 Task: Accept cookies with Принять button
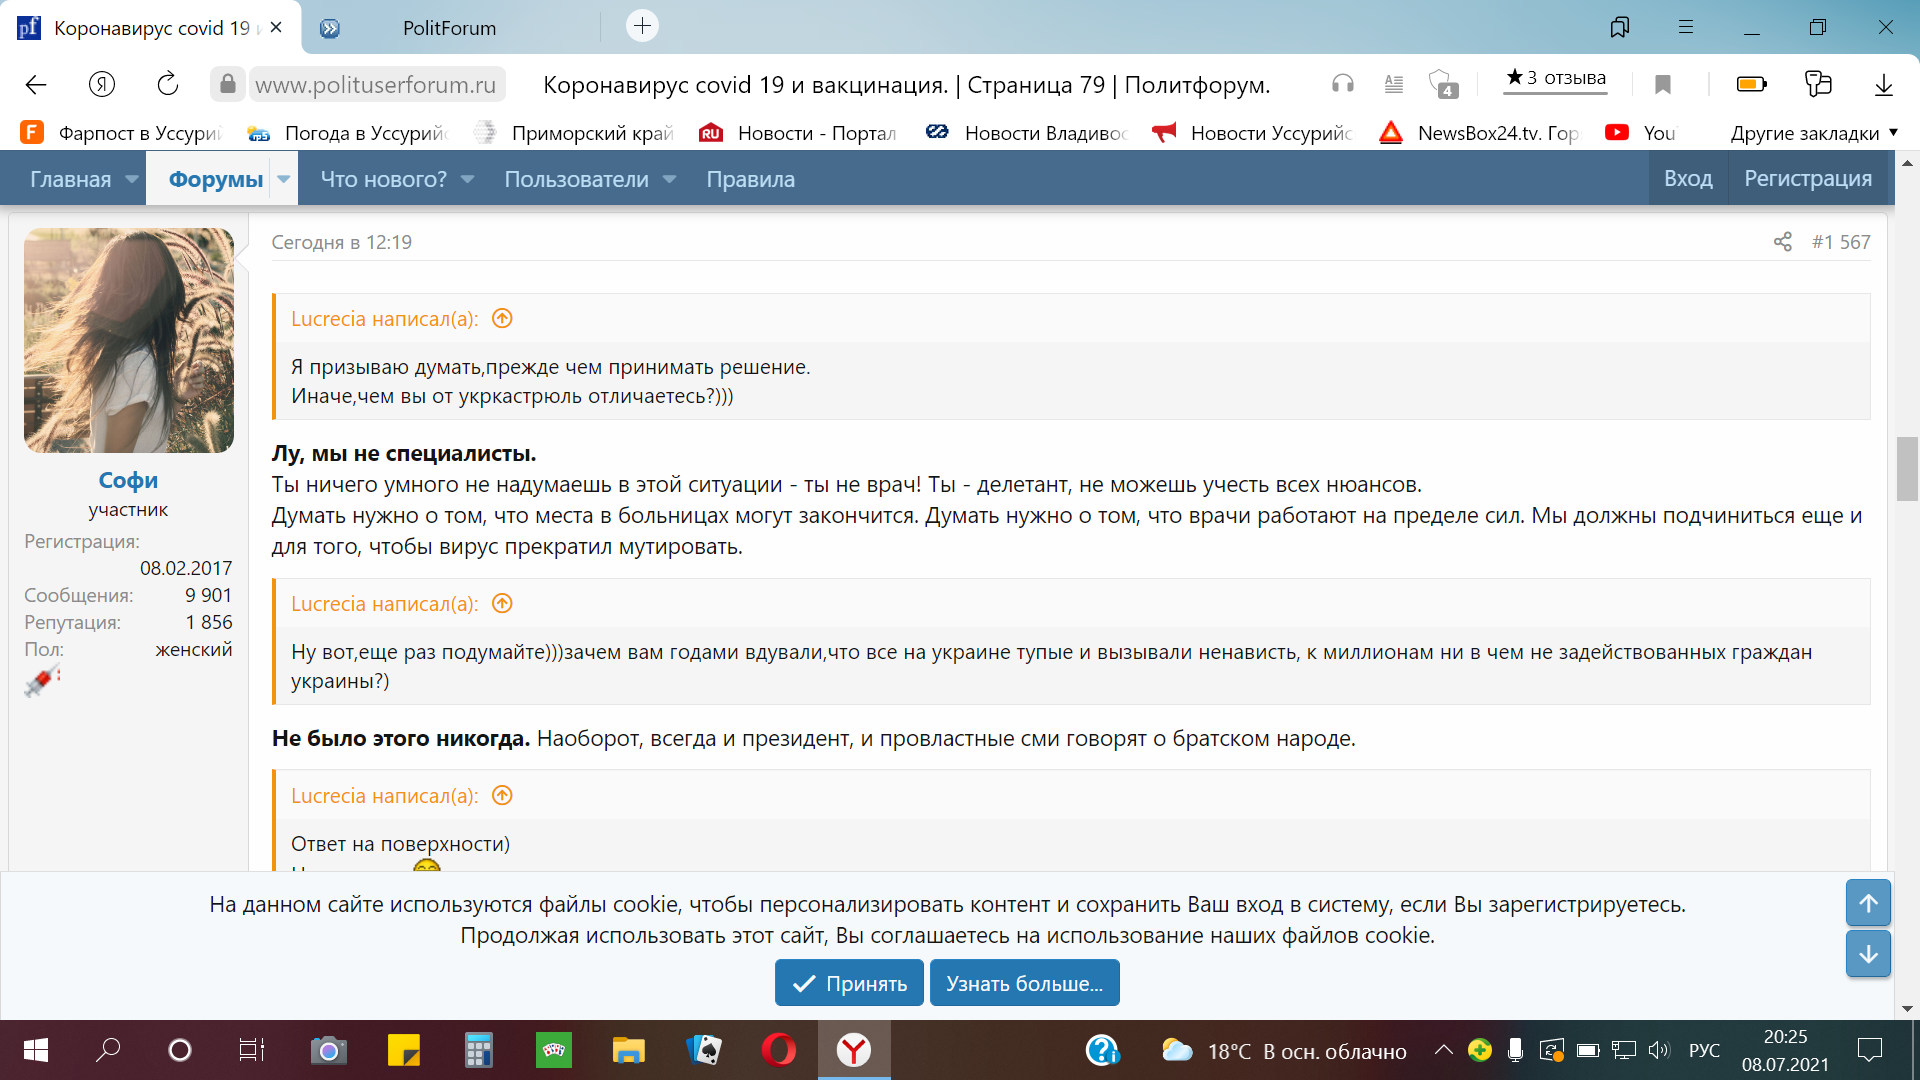pos(849,983)
